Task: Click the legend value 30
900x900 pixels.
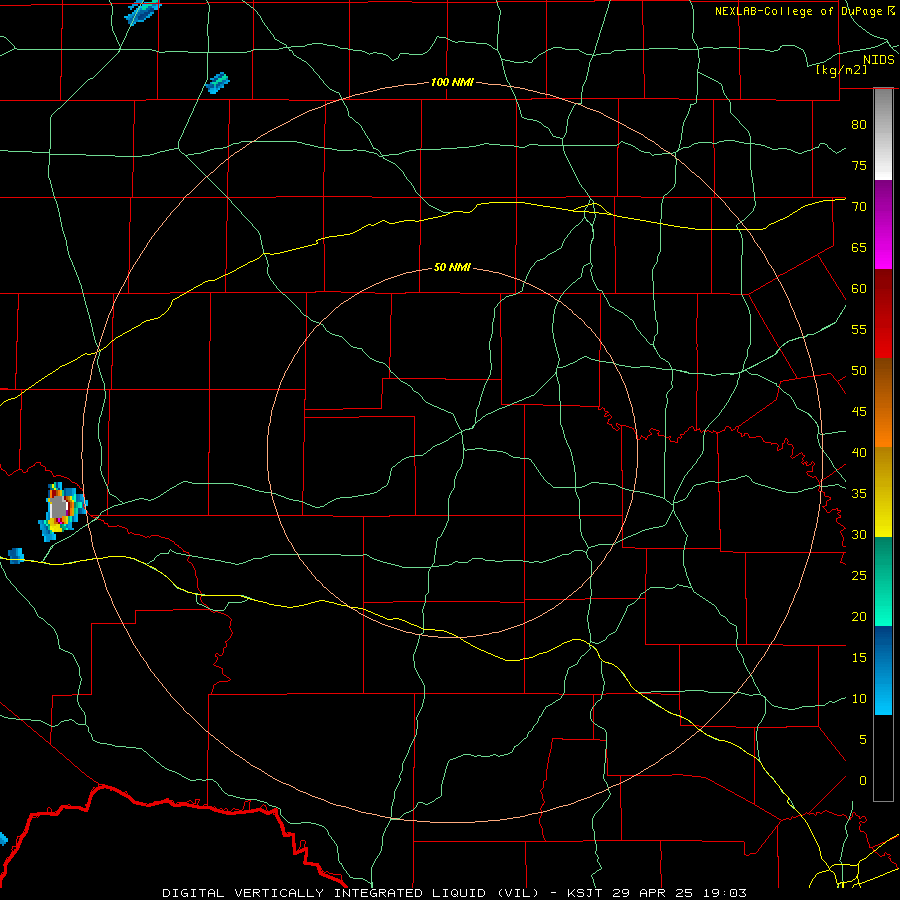Action: 859,535
